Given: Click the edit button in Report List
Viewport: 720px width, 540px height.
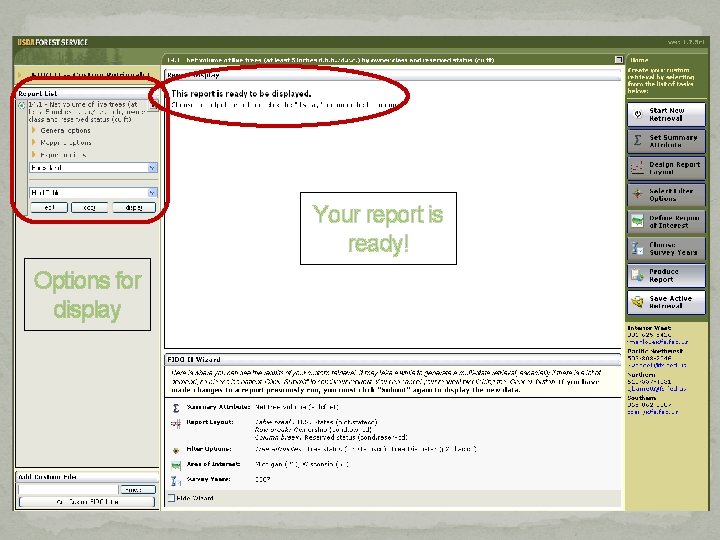Looking at the screenshot, I should [49, 208].
